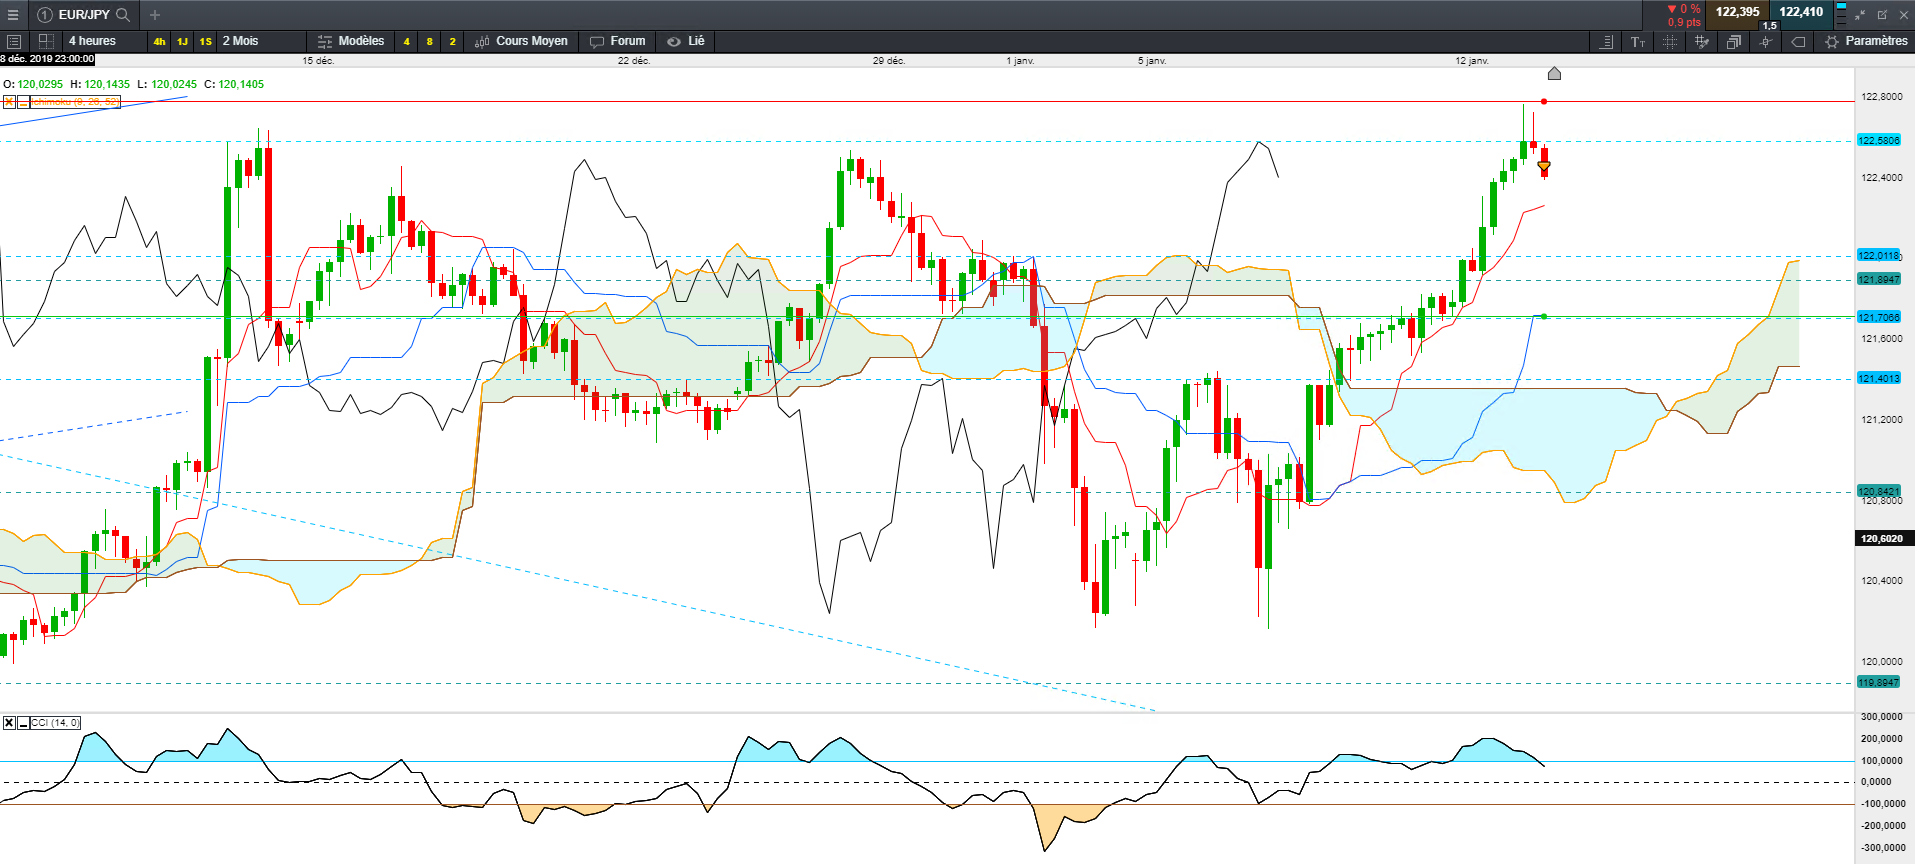This screenshot has width=1915, height=864.
Task: Click the buy price 122,410
Action: pos(1801,12)
